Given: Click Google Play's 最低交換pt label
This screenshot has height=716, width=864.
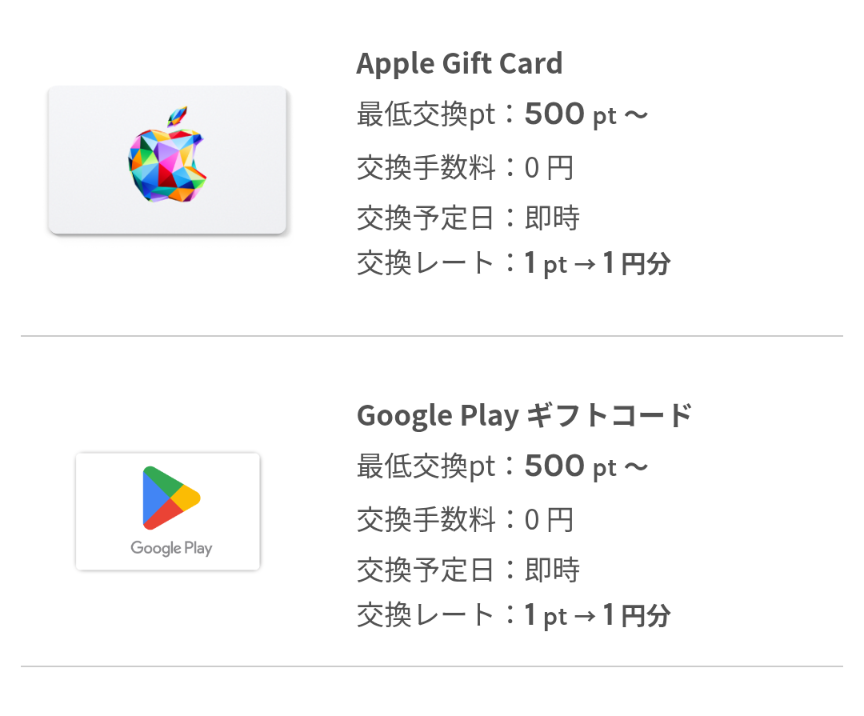Looking at the screenshot, I should [x=426, y=466].
